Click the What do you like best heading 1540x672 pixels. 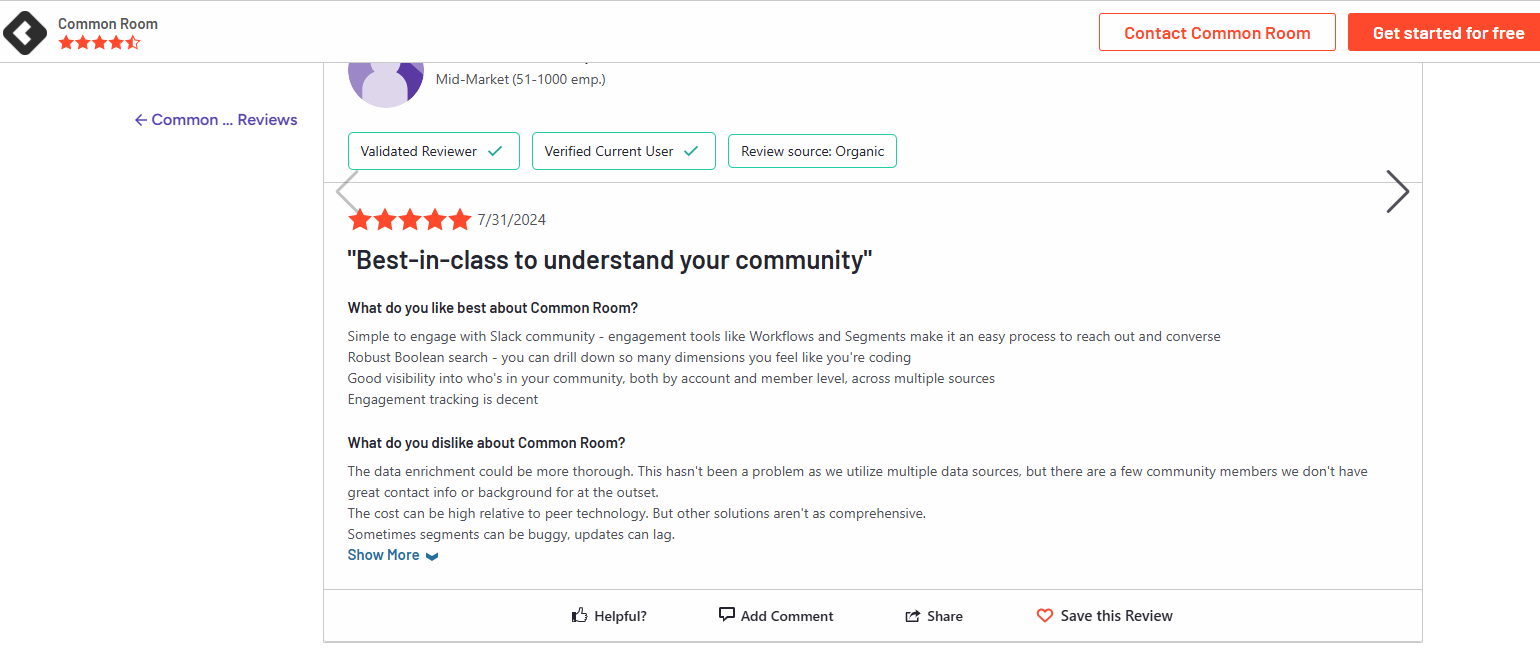[x=493, y=308]
